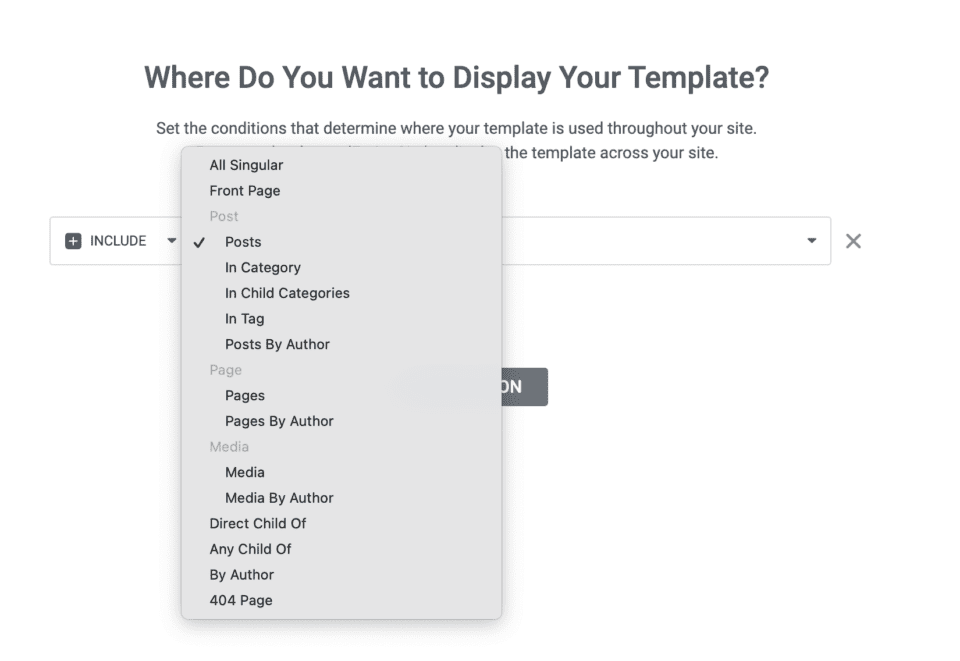
Task: Select Pages from the dropdown list
Action: tap(245, 395)
